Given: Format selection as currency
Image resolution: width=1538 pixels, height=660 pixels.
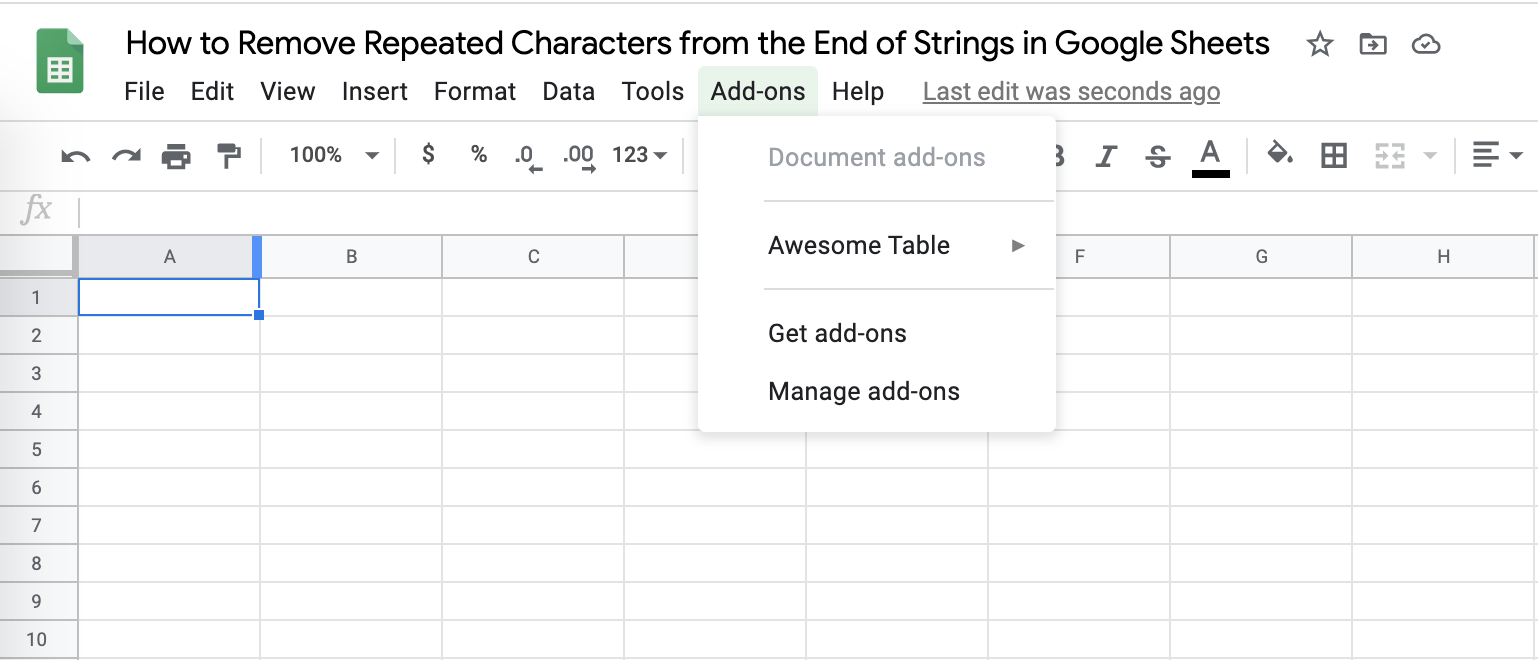Looking at the screenshot, I should click(x=428, y=155).
